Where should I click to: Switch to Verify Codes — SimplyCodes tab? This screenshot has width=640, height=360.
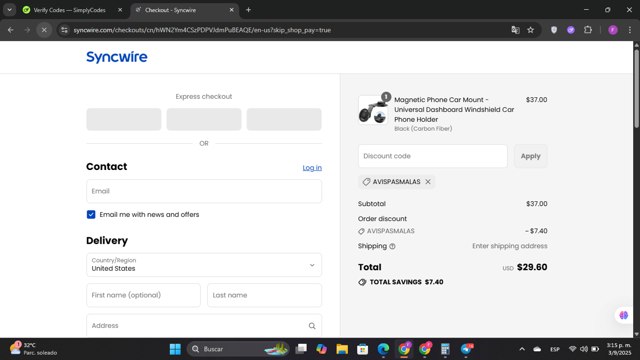click(69, 10)
